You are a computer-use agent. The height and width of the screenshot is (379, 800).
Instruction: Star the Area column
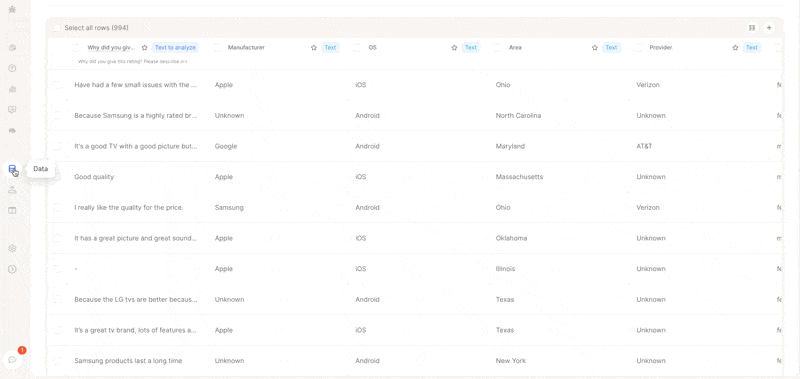(x=594, y=47)
